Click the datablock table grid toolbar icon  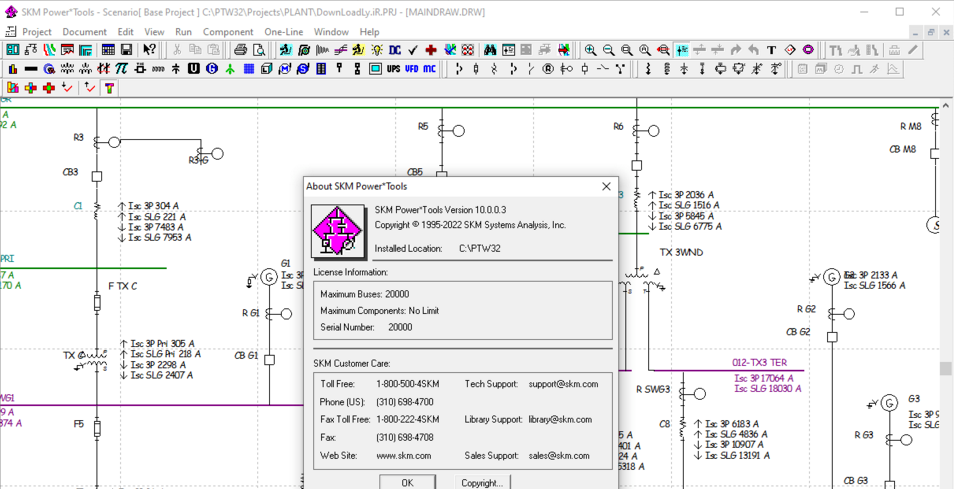point(108,50)
